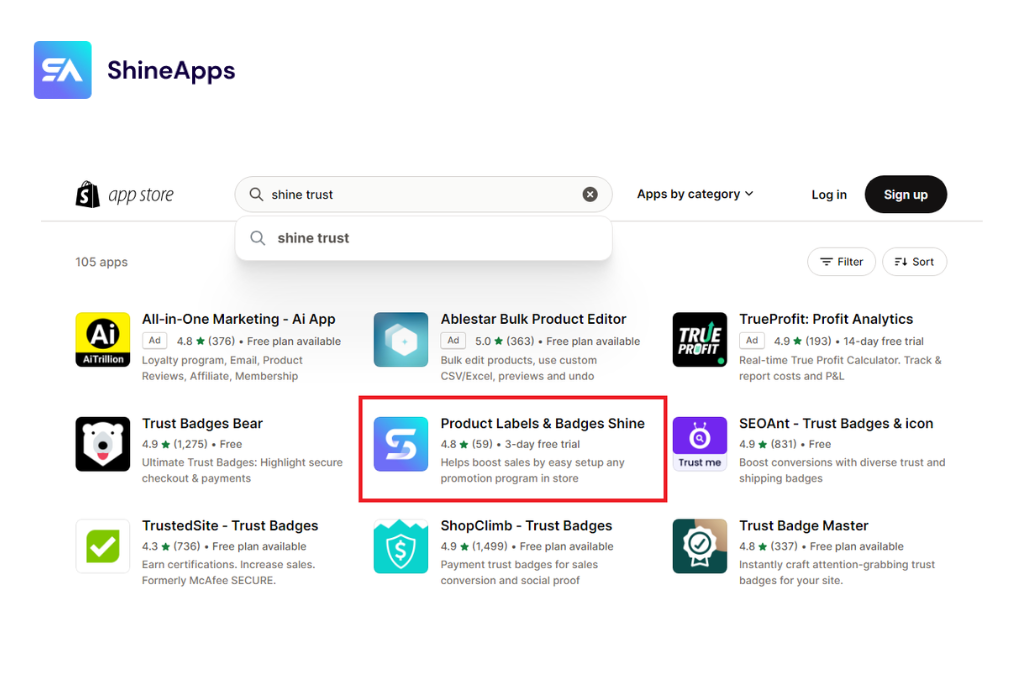Clear the search field with the X icon
This screenshot has height=700, width=1024.
tap(590, 195)
